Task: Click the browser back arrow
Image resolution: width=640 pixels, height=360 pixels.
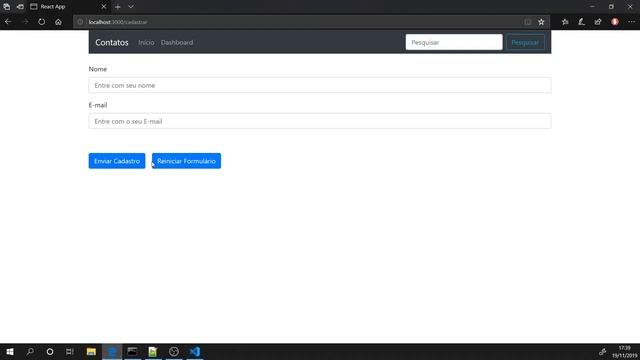Action: point(8,22)
